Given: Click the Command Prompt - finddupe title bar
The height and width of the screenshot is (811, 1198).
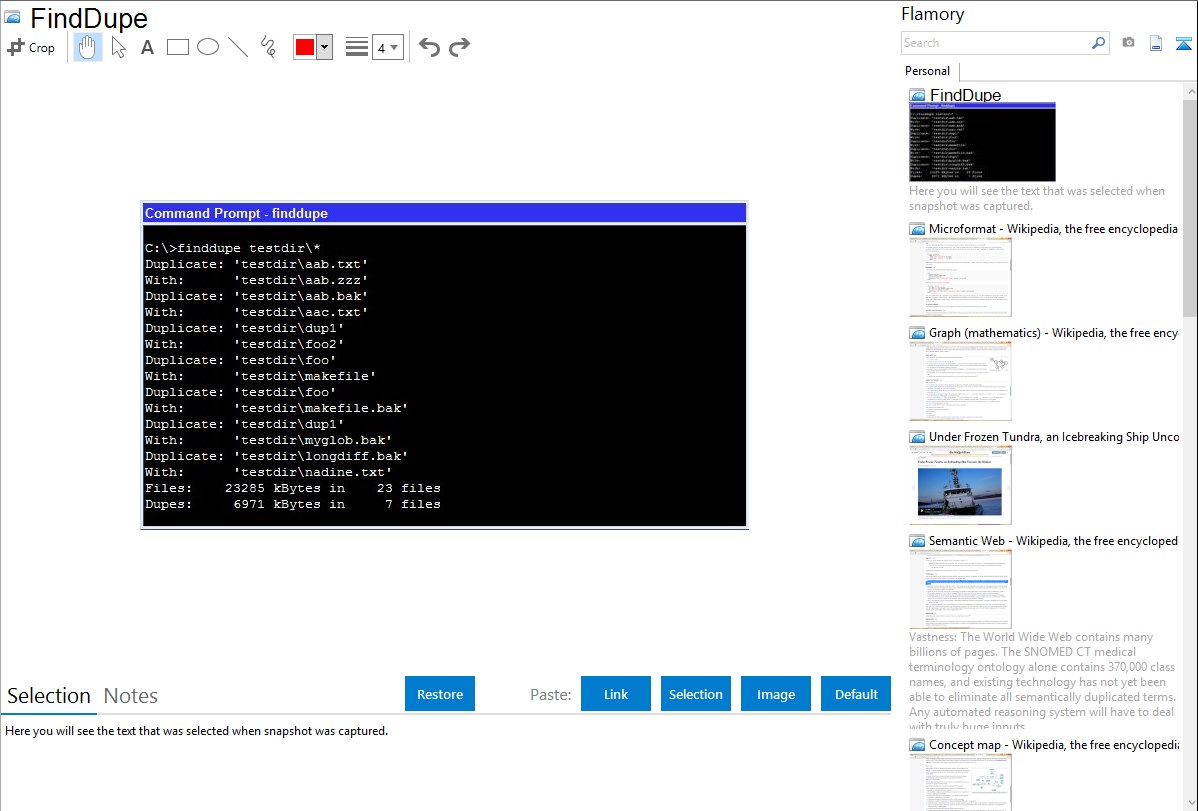Looking at the screenshot, I should coord(444,213).
